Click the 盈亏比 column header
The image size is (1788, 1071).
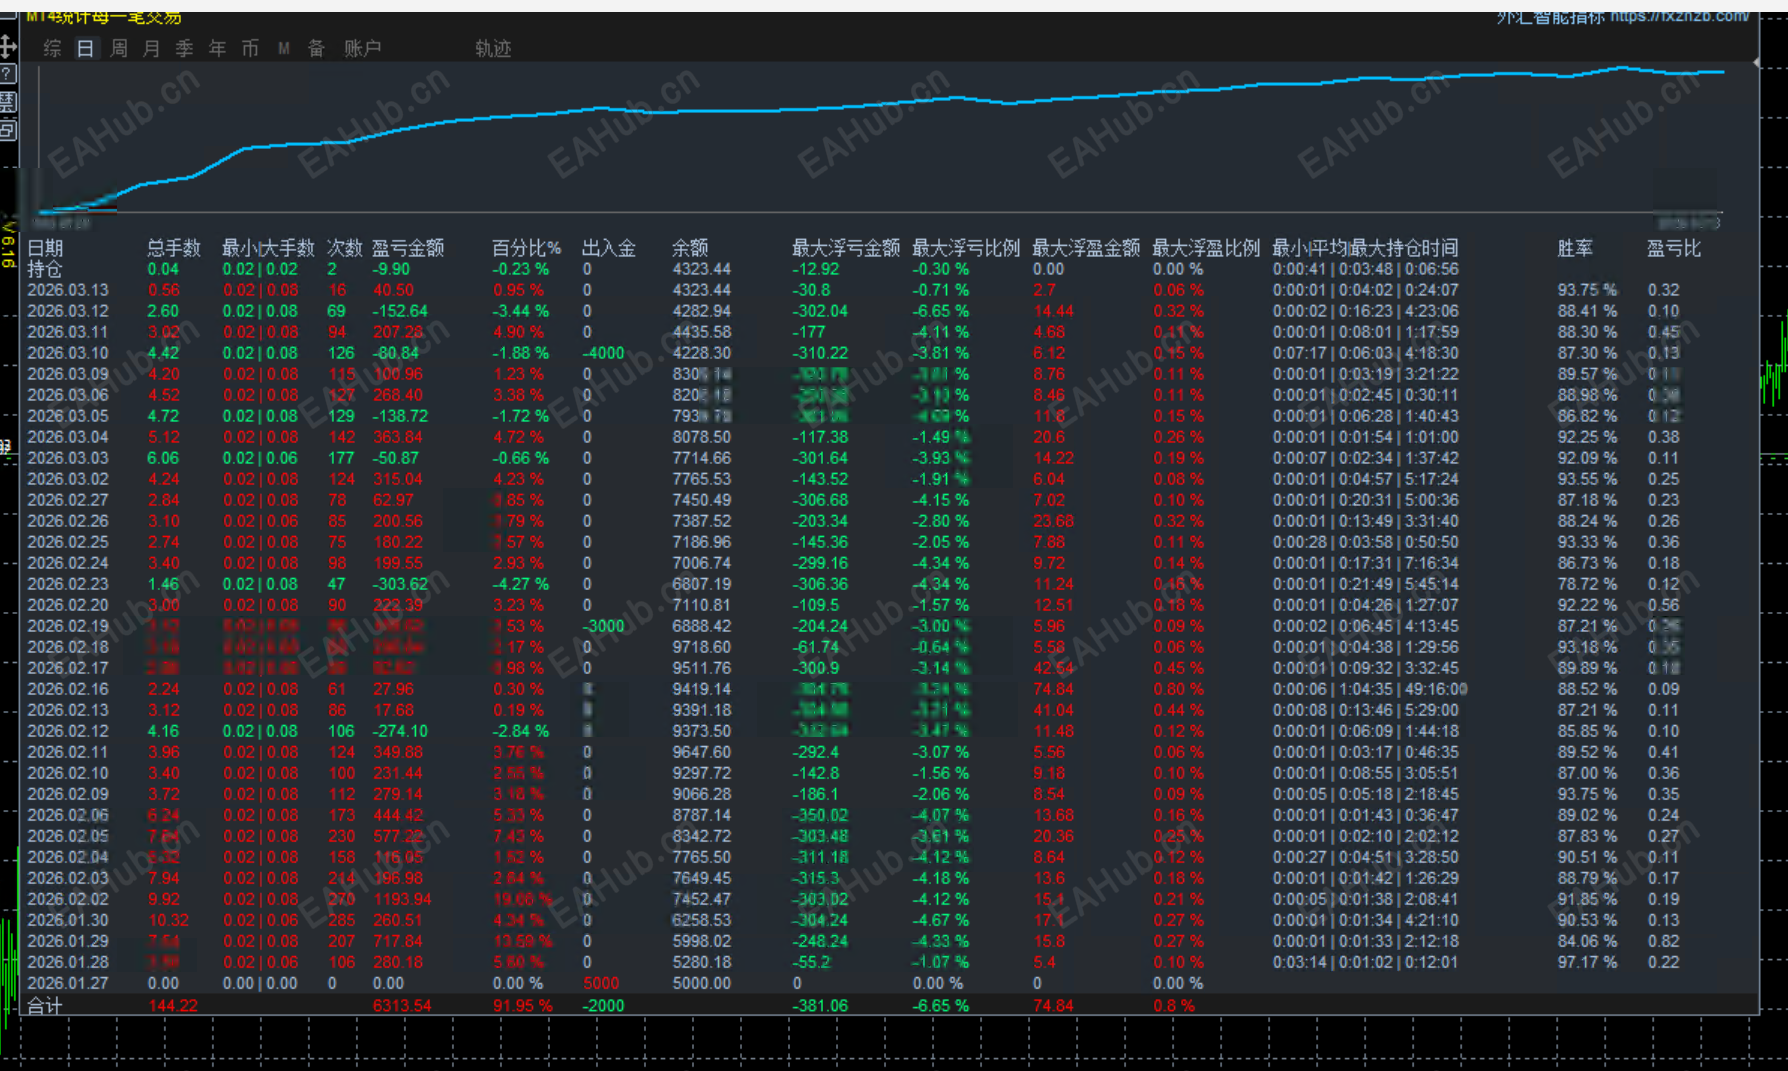tap(1674, 248)
